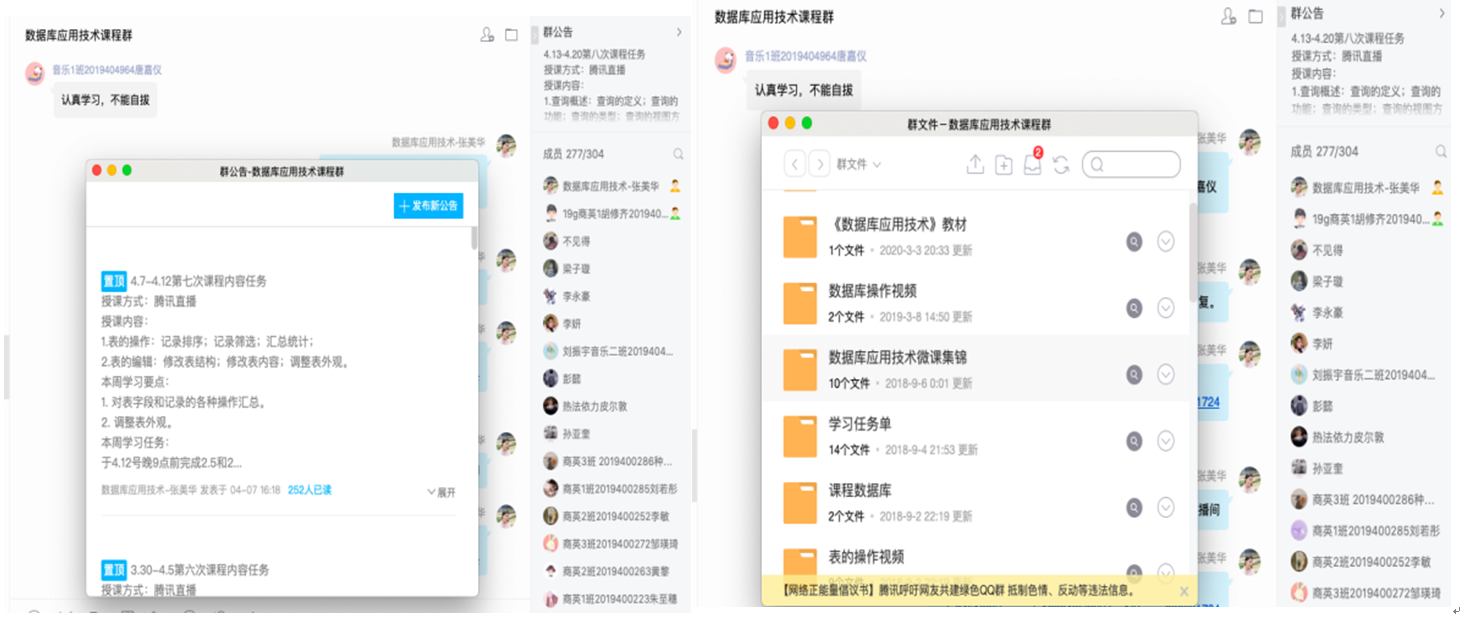This screenshot has height=623, width=1460.
Task: Open the 群文件 dropdown in the files toolbar
Action: [x=859, y=164]
